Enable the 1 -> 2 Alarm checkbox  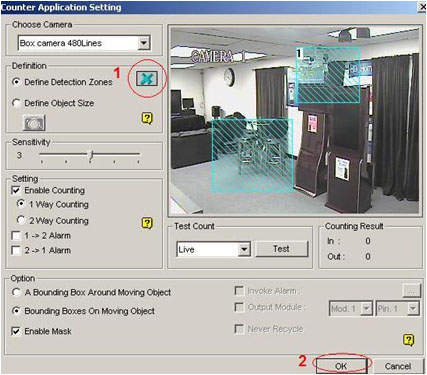pyautogui.click(x=16, y=236)
